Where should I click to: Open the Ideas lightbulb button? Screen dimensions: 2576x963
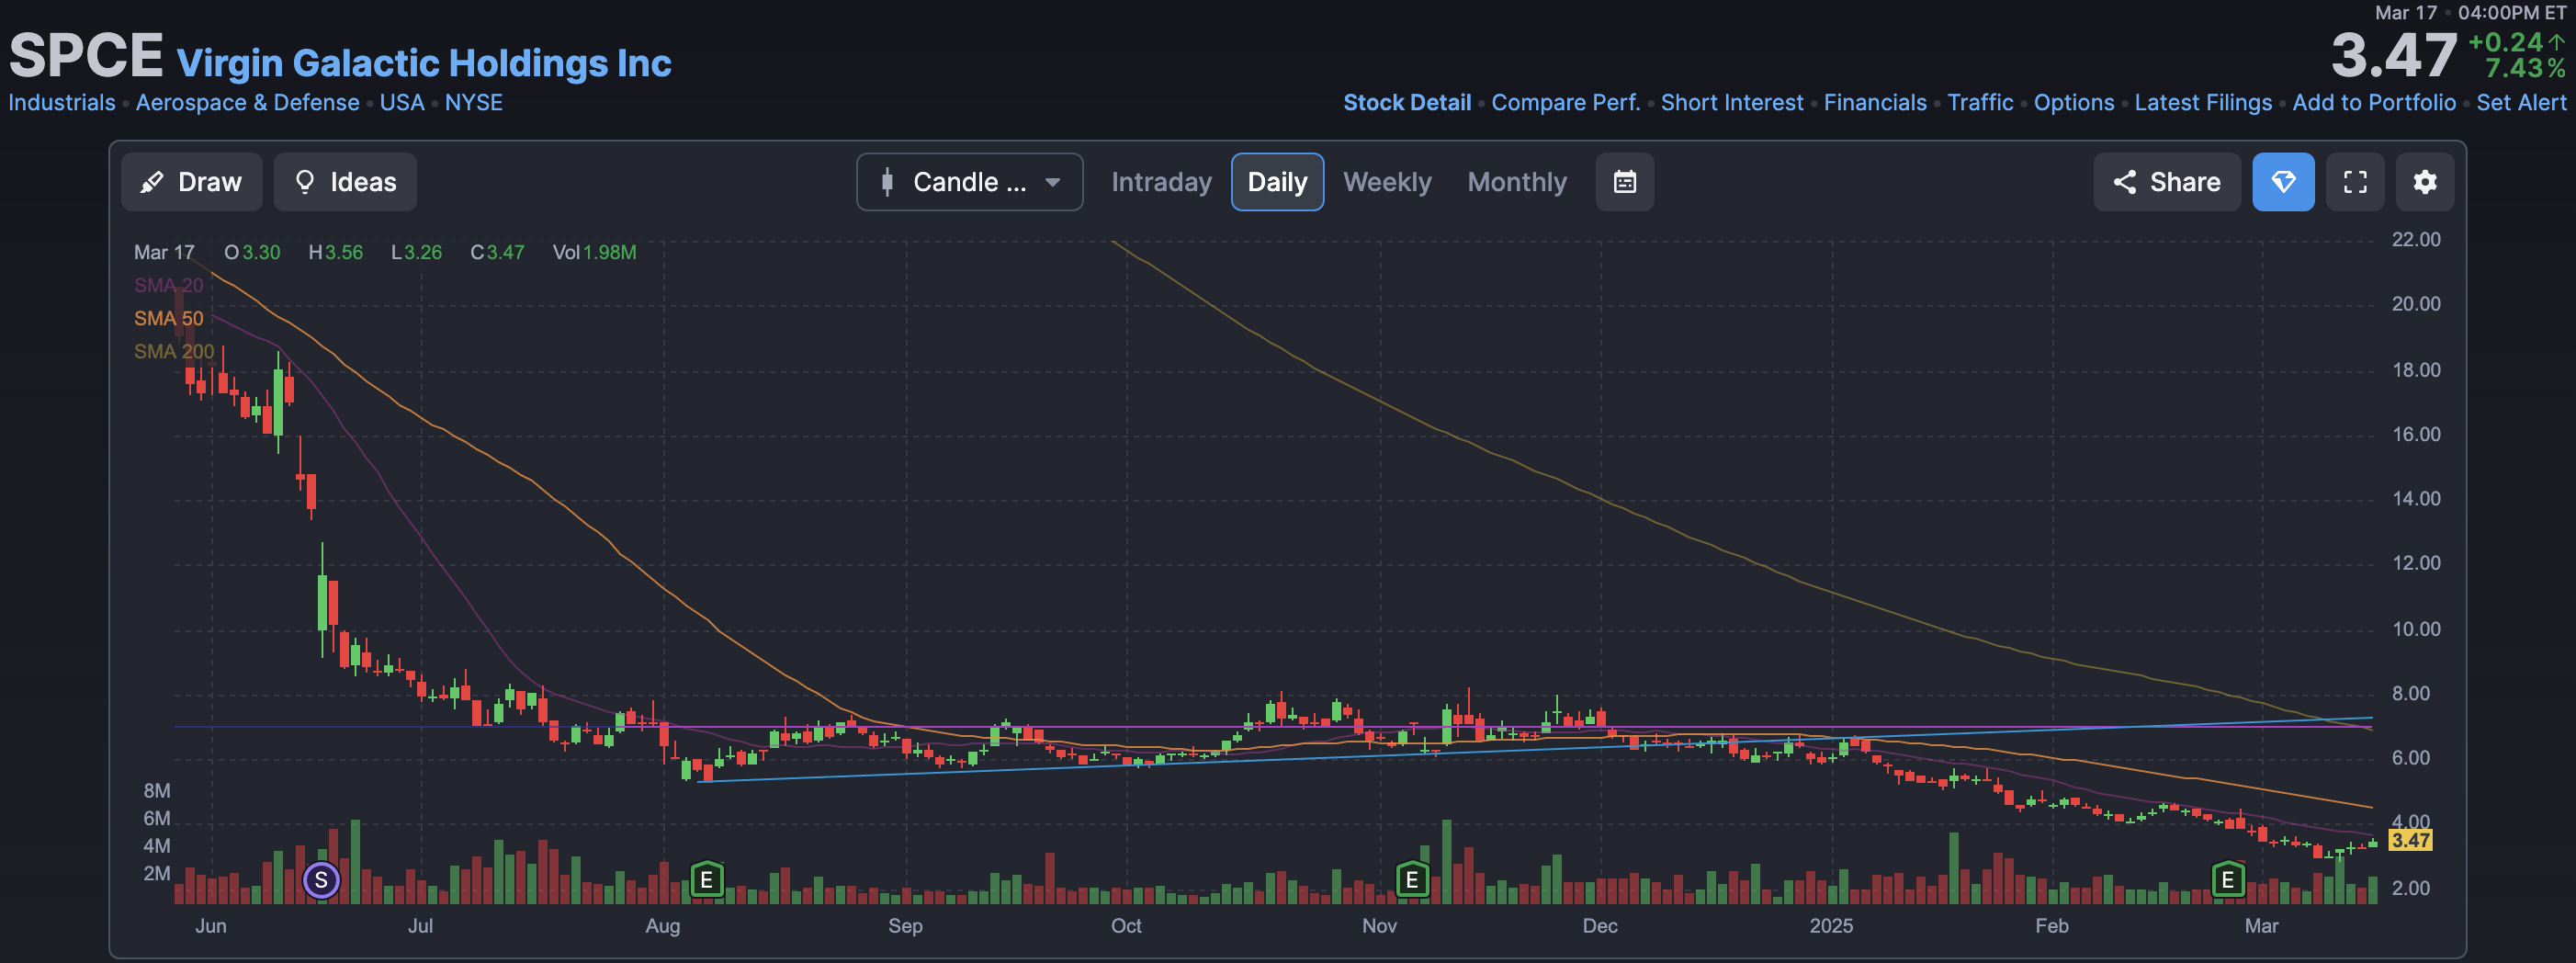[x=345, y=182]
